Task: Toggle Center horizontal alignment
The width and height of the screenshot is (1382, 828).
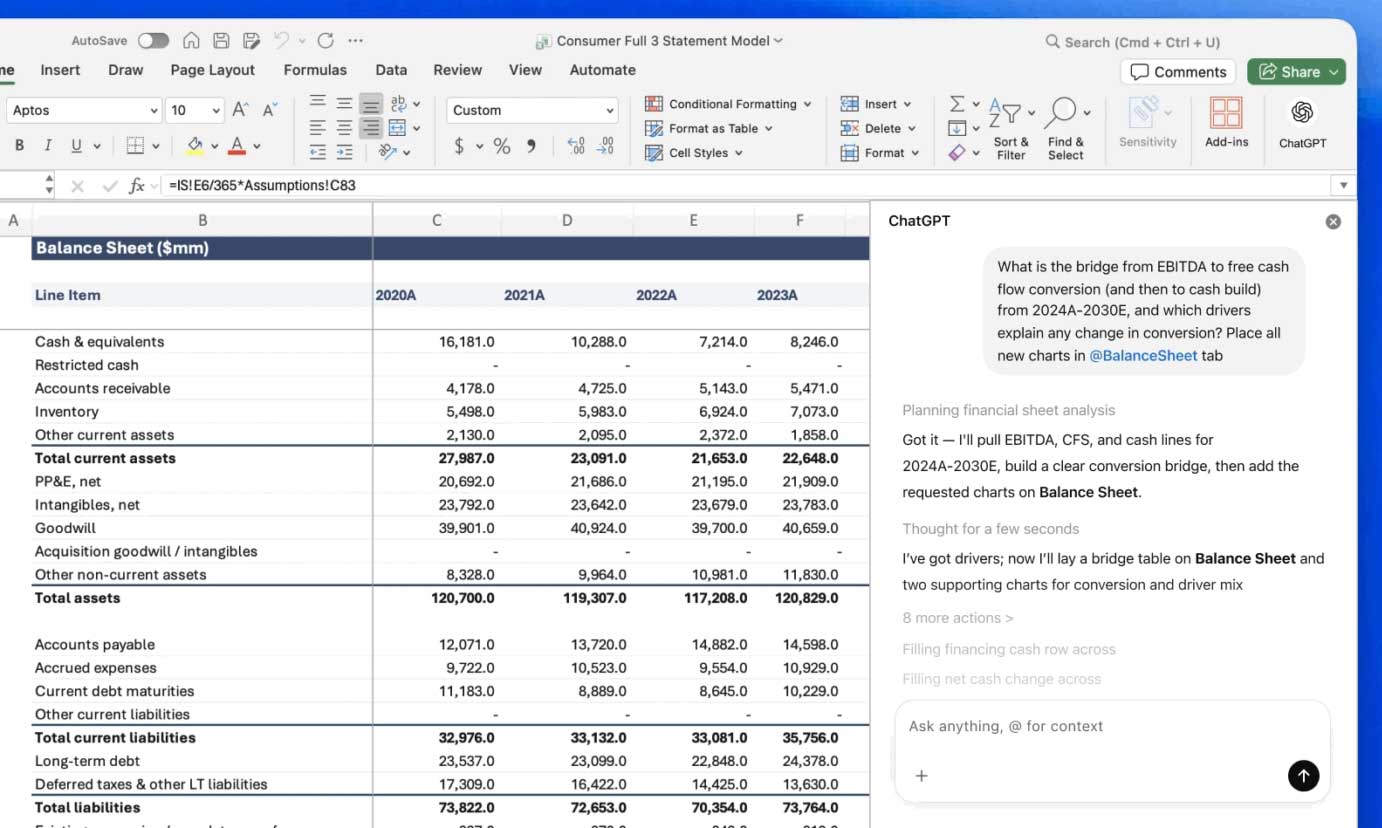Action: click(344, 127)
